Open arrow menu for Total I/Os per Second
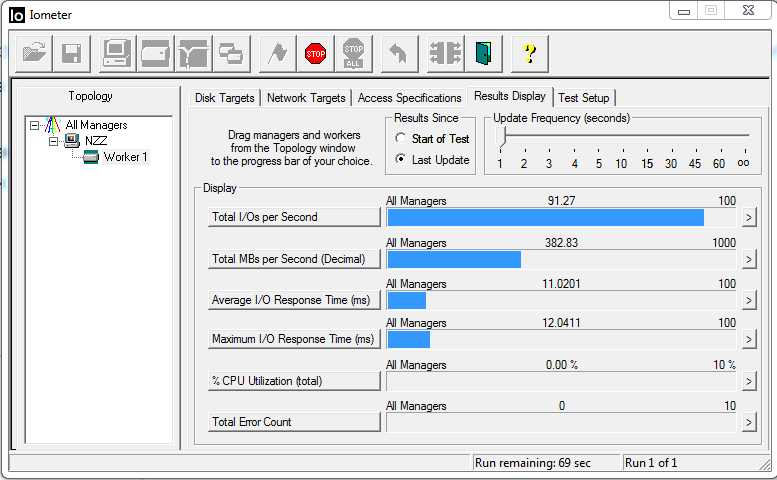777x480 pixels. coord(749,217)
